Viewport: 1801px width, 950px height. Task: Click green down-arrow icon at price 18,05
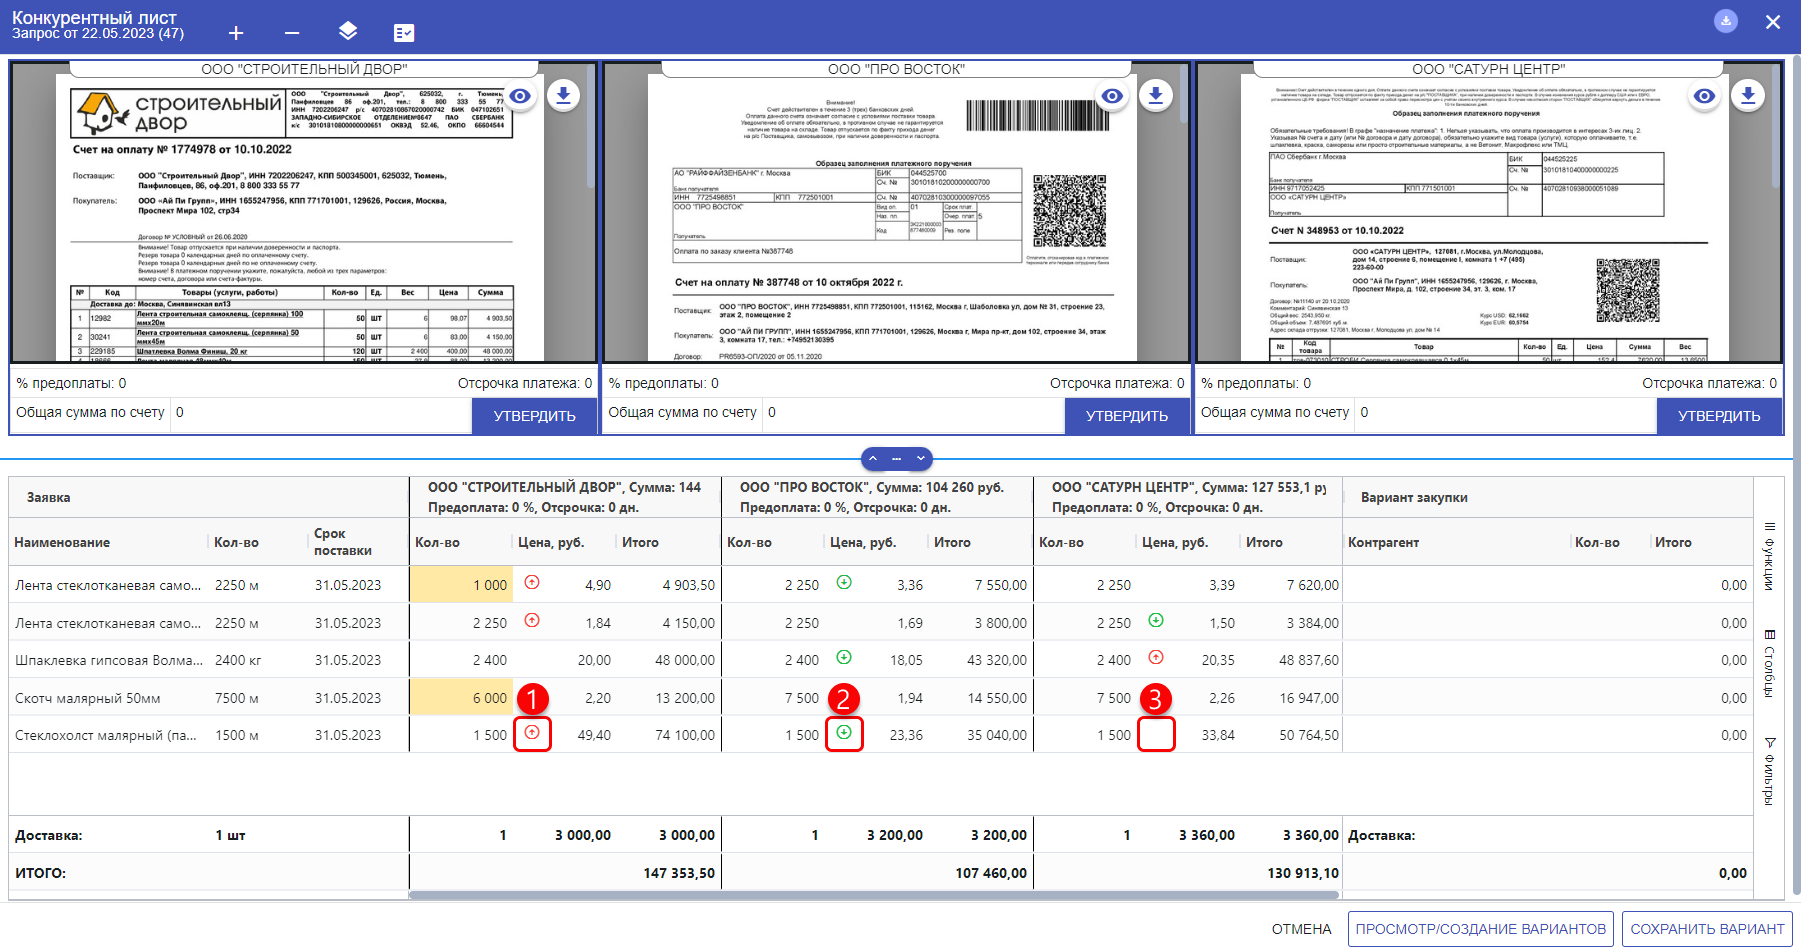tap(844, 657)
